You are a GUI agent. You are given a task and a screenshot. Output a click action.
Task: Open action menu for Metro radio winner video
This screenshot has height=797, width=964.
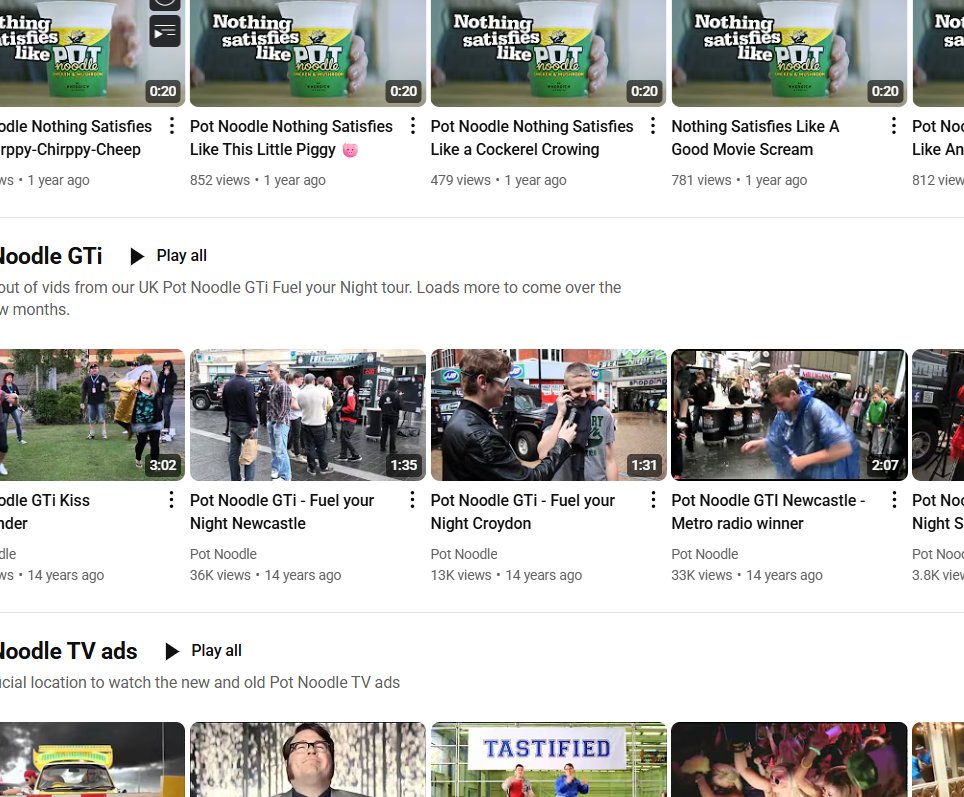894,500
